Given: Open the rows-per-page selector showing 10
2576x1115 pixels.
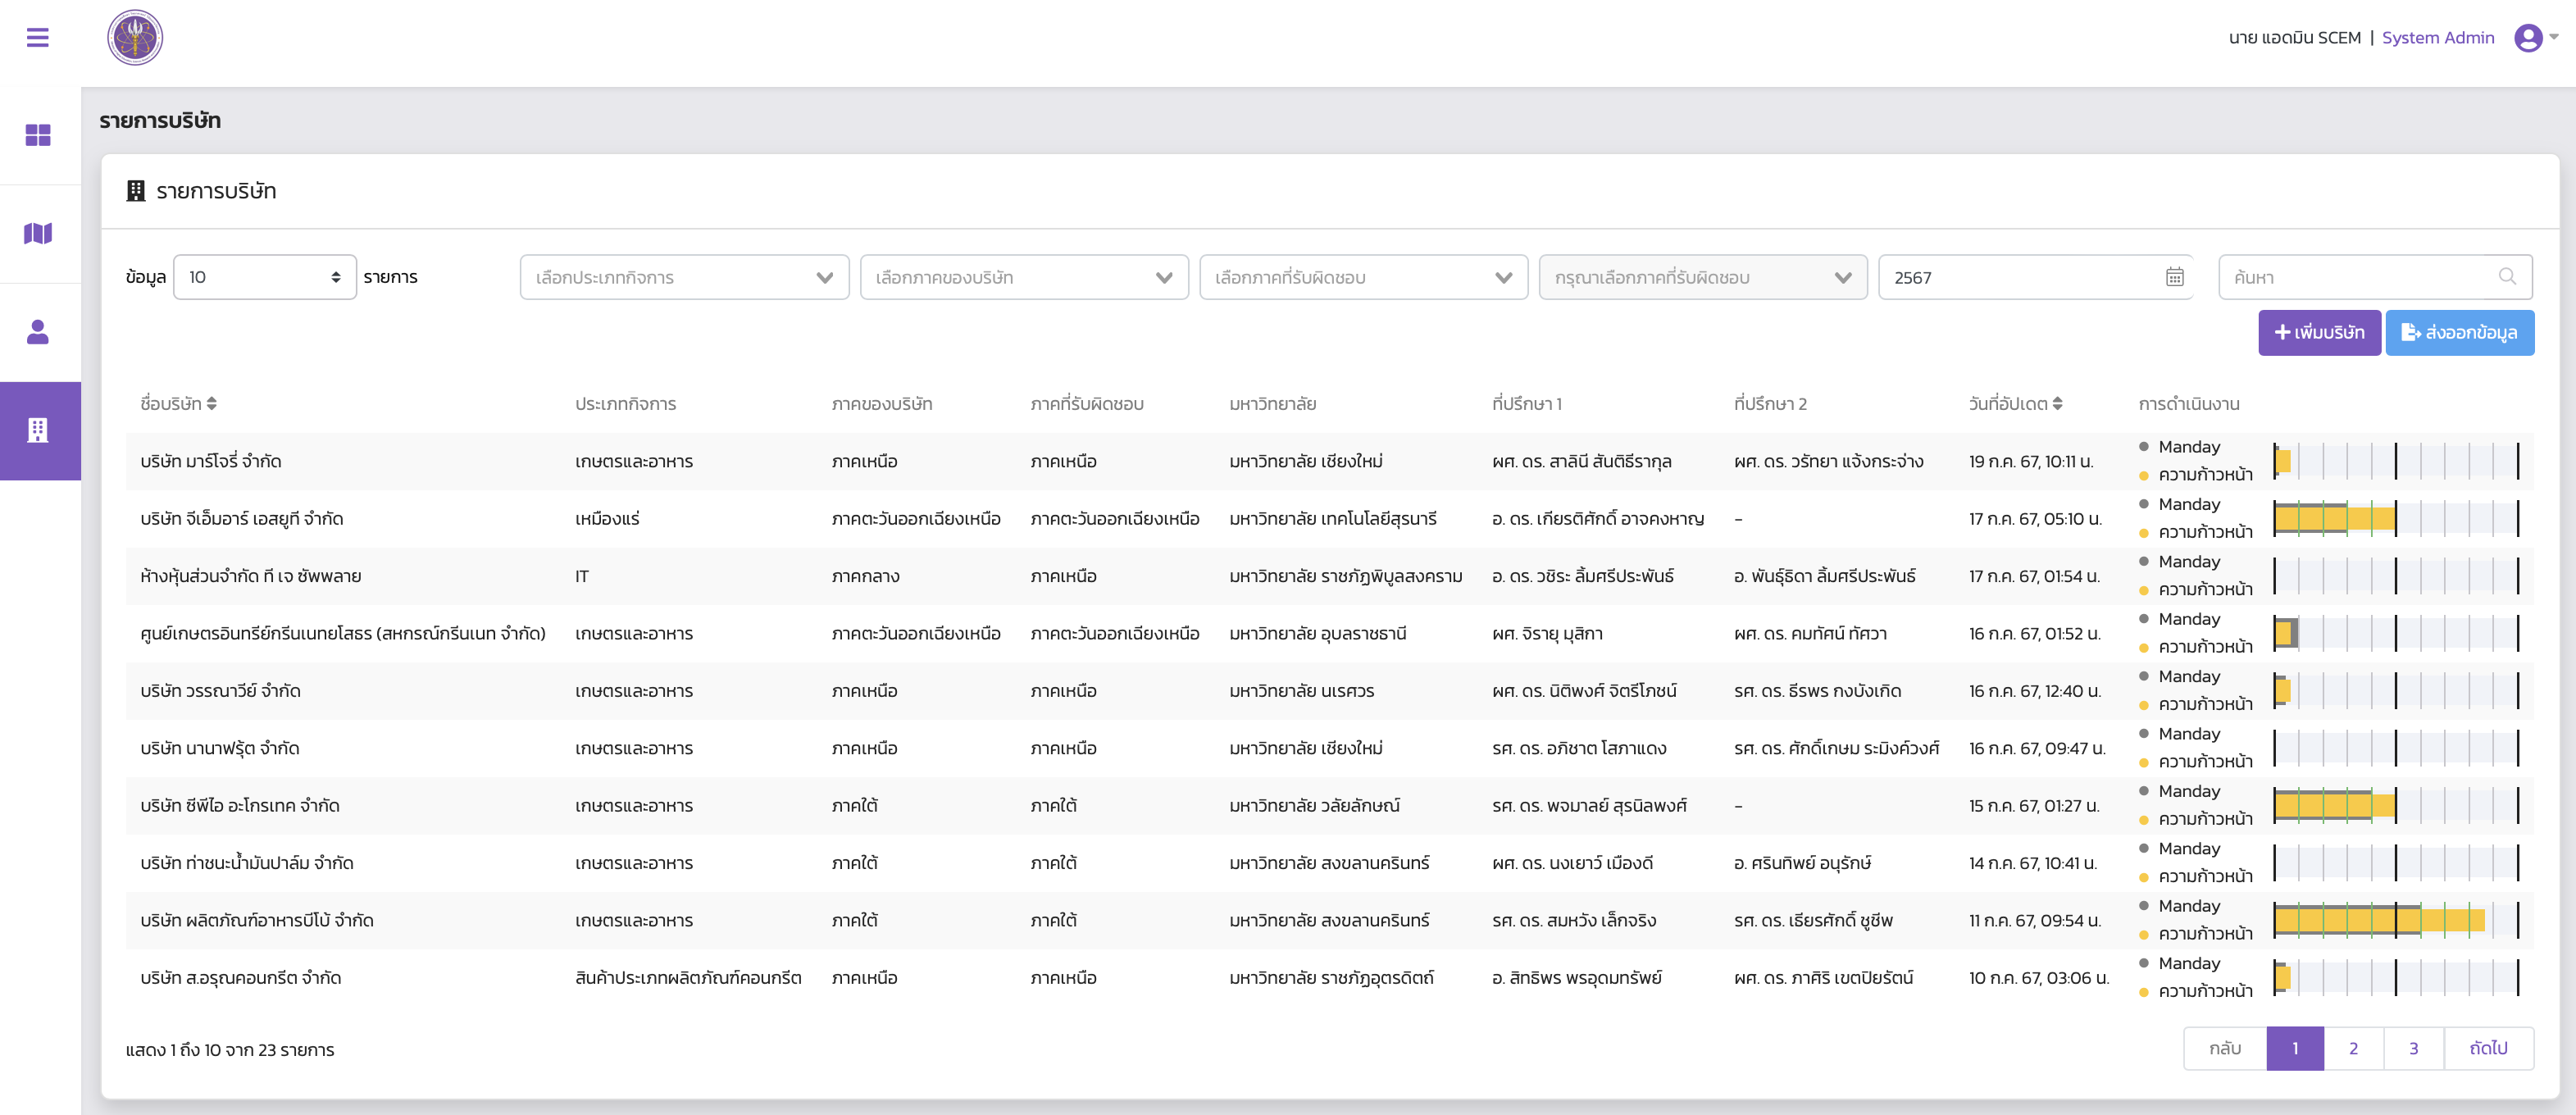Looking at the screenshot, I should 265,277.
